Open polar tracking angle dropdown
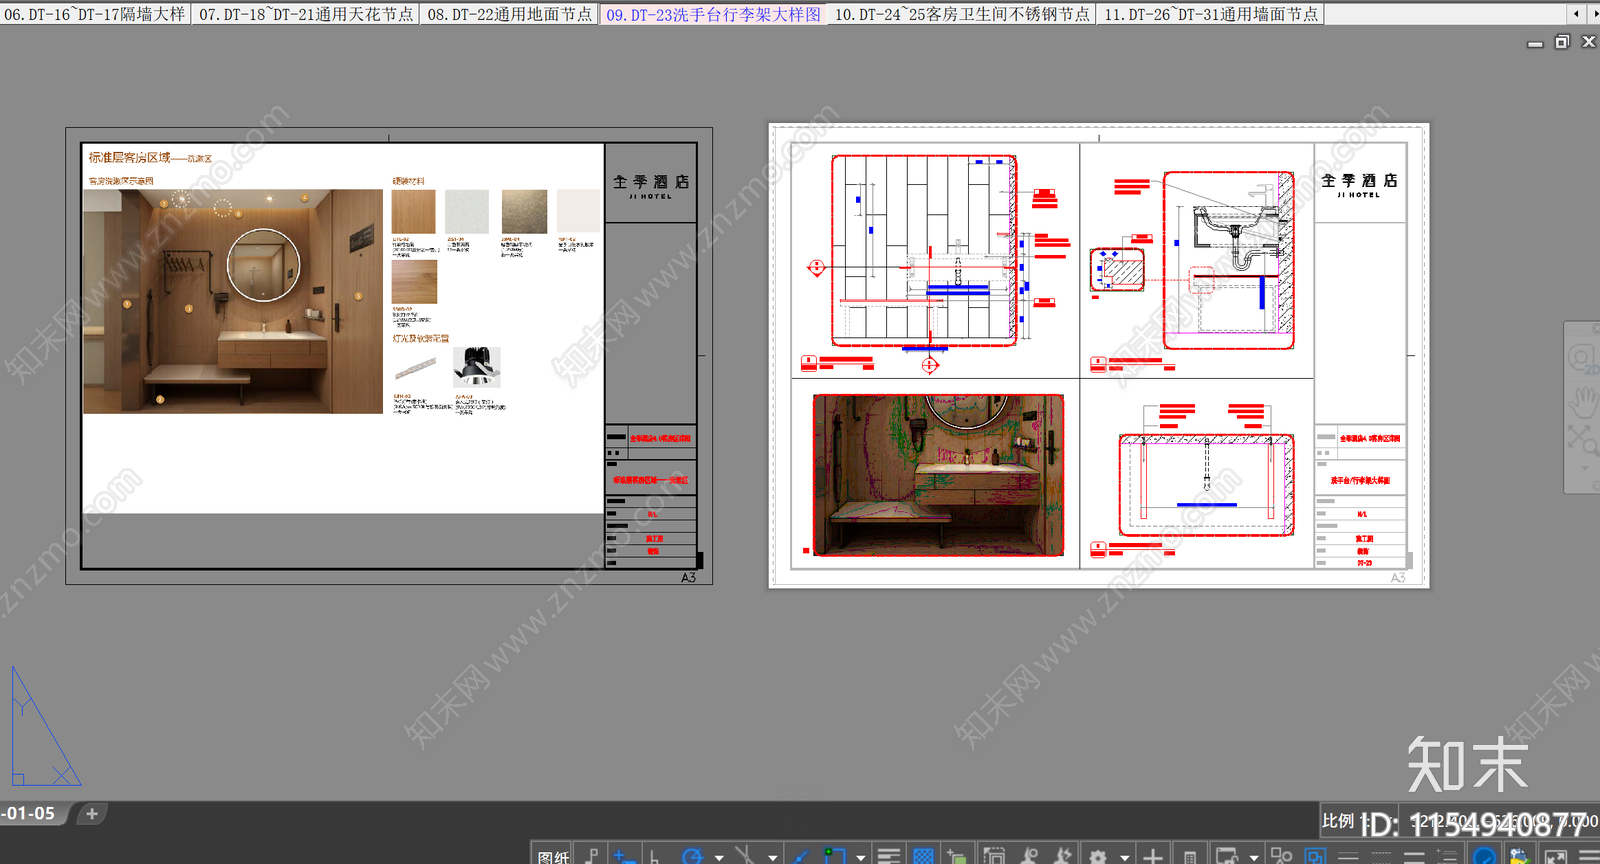 pos(719,857)
